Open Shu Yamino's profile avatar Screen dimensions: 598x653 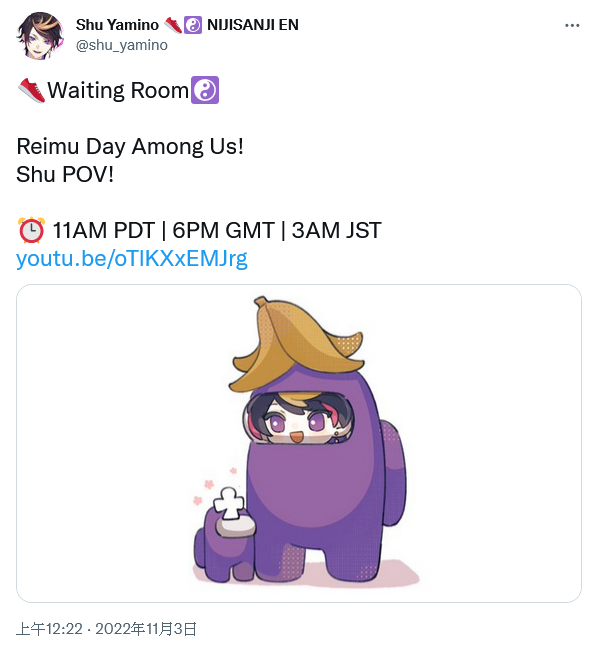pos(40,35)
